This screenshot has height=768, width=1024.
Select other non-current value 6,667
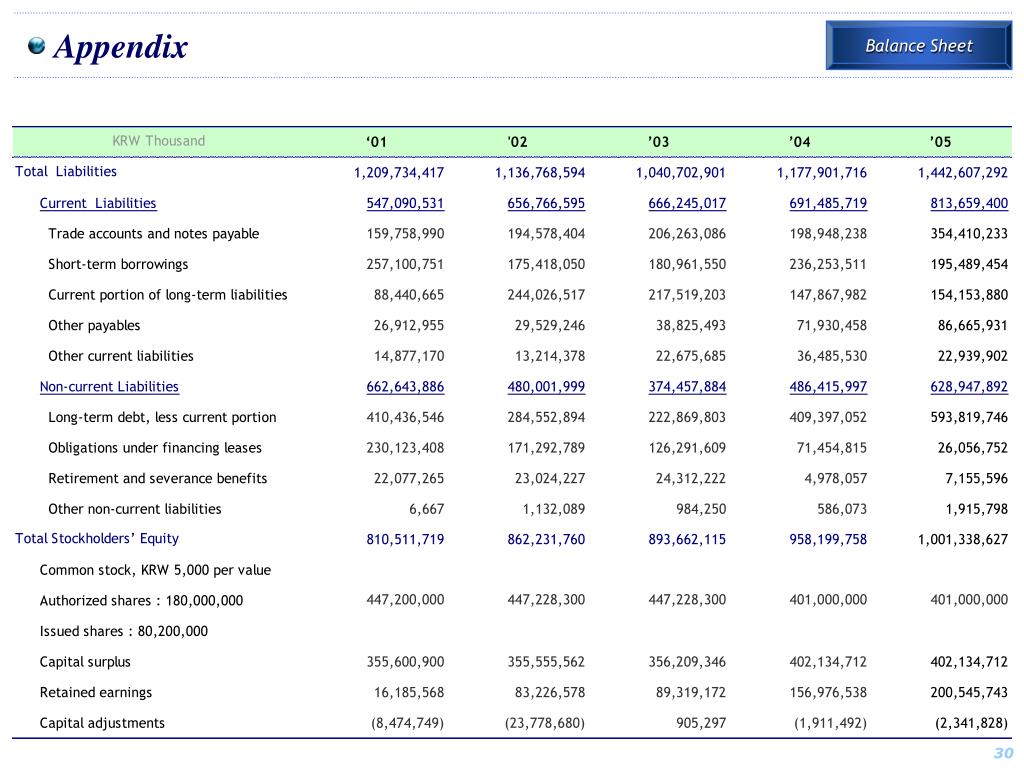click(x=426, y=509)
